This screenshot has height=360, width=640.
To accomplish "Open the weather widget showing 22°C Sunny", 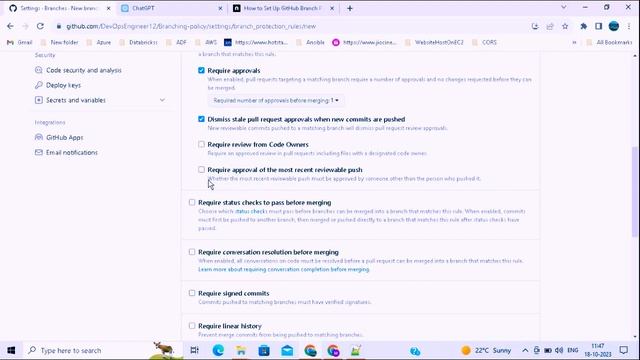I will 486,350.
